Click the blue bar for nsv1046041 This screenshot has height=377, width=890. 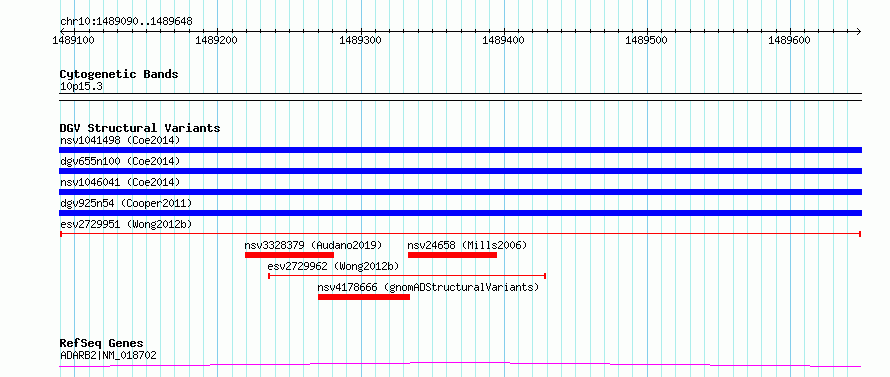[460, 192]
